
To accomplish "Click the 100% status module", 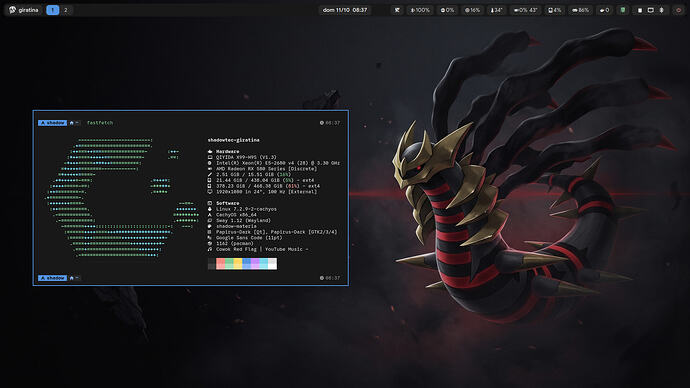I will point(420,10).
